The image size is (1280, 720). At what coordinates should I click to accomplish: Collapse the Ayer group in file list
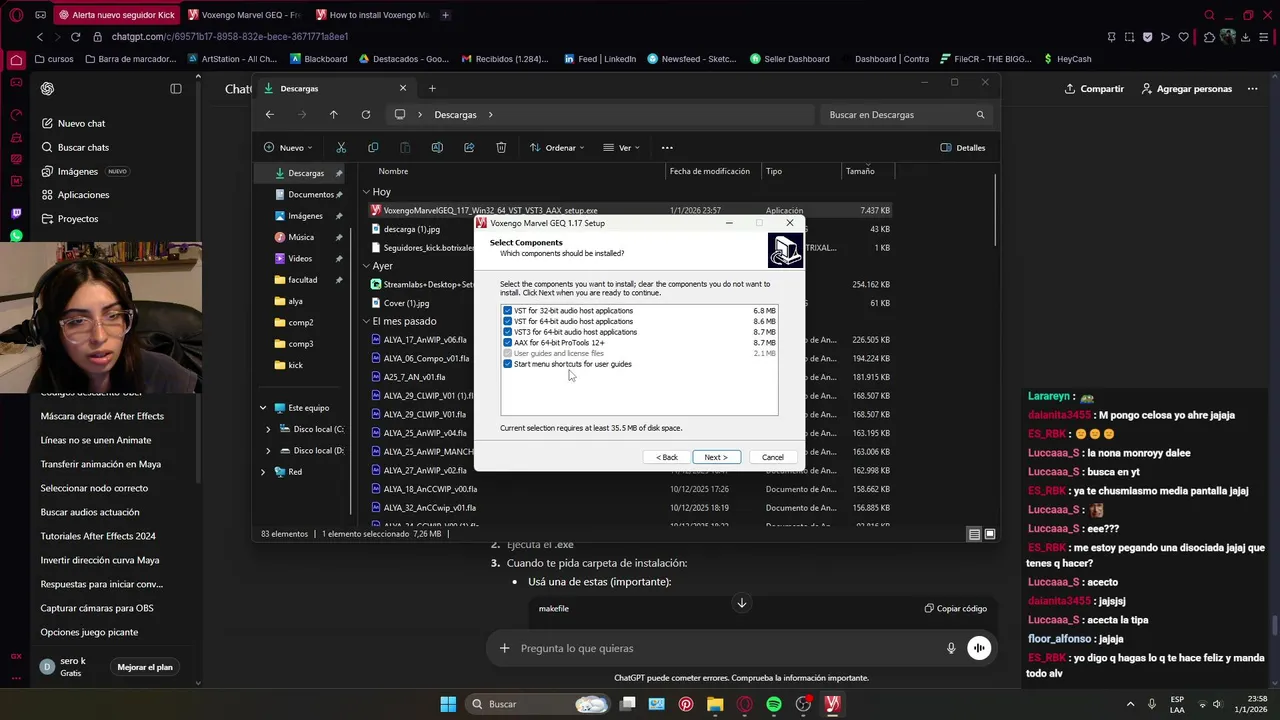tap(367, 266)
